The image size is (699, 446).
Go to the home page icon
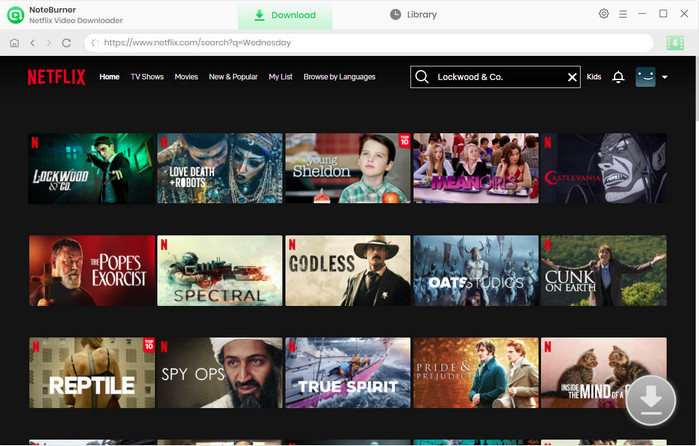14,43
